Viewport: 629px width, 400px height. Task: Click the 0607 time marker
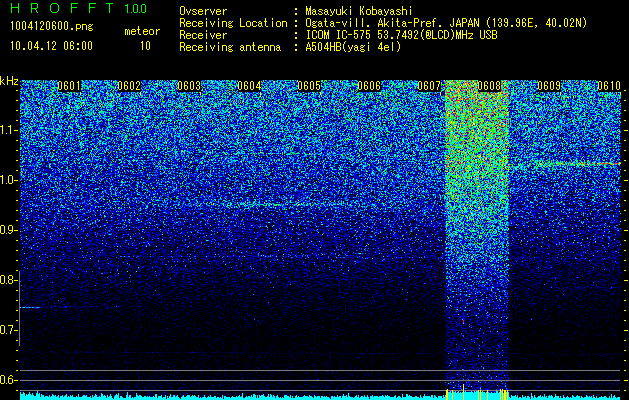click(429, 86)
